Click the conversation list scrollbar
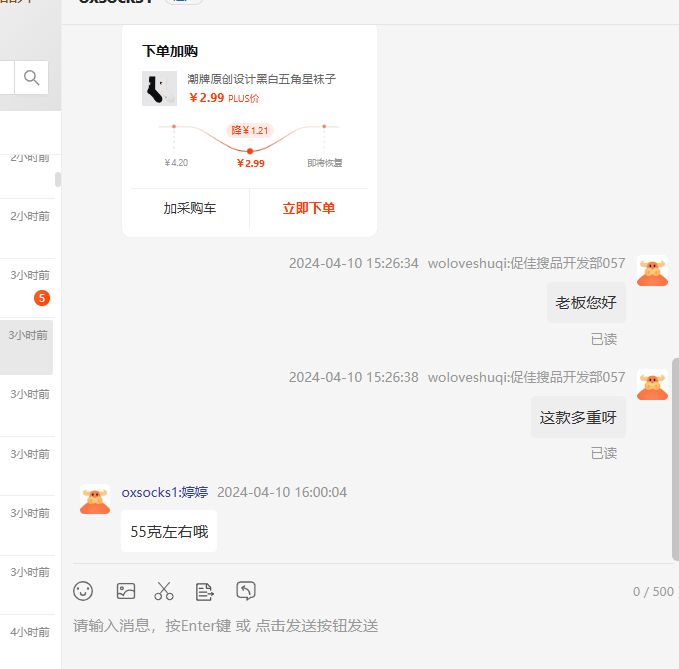This screenshot has height=669, width=679. tap(58, 179)
